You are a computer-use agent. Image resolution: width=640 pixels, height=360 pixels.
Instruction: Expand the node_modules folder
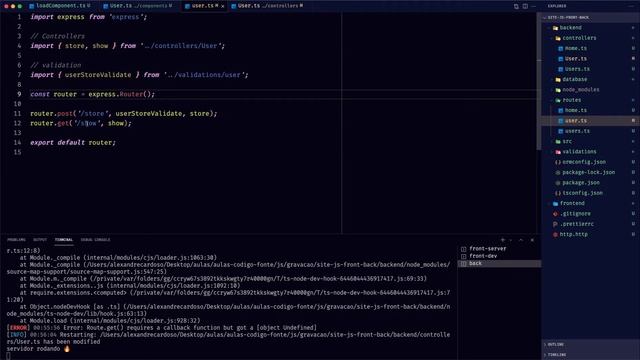point(591,90)
